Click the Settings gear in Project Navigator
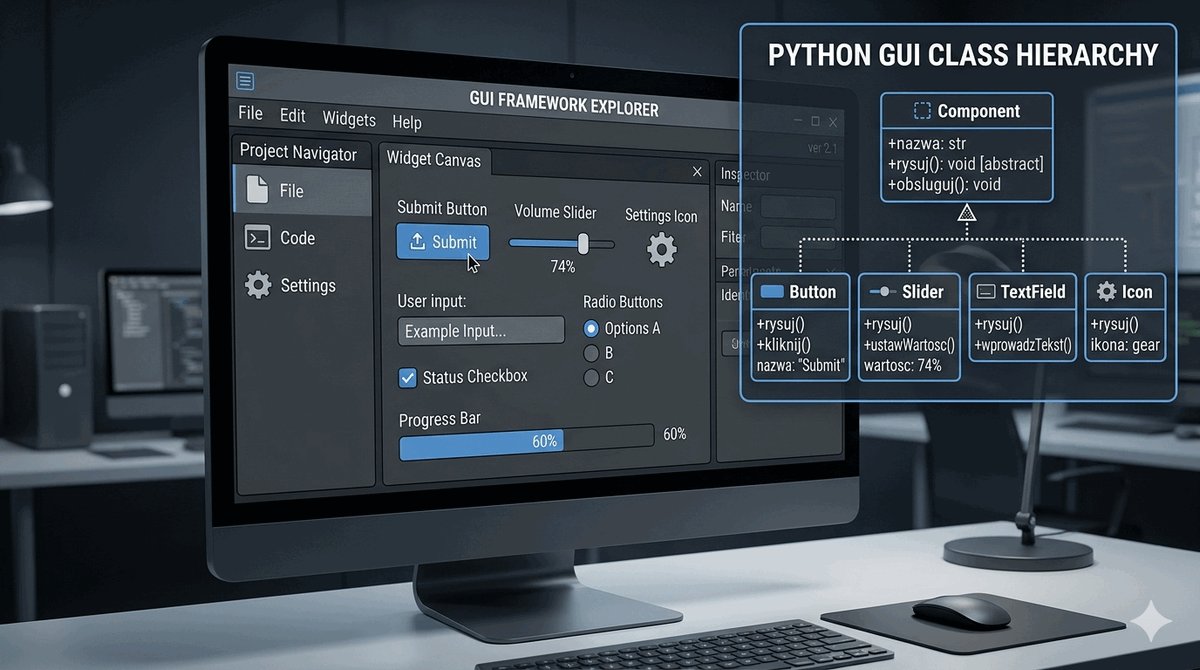The image size is (1200, 670). pyautogui.click(x=258, y=285)
